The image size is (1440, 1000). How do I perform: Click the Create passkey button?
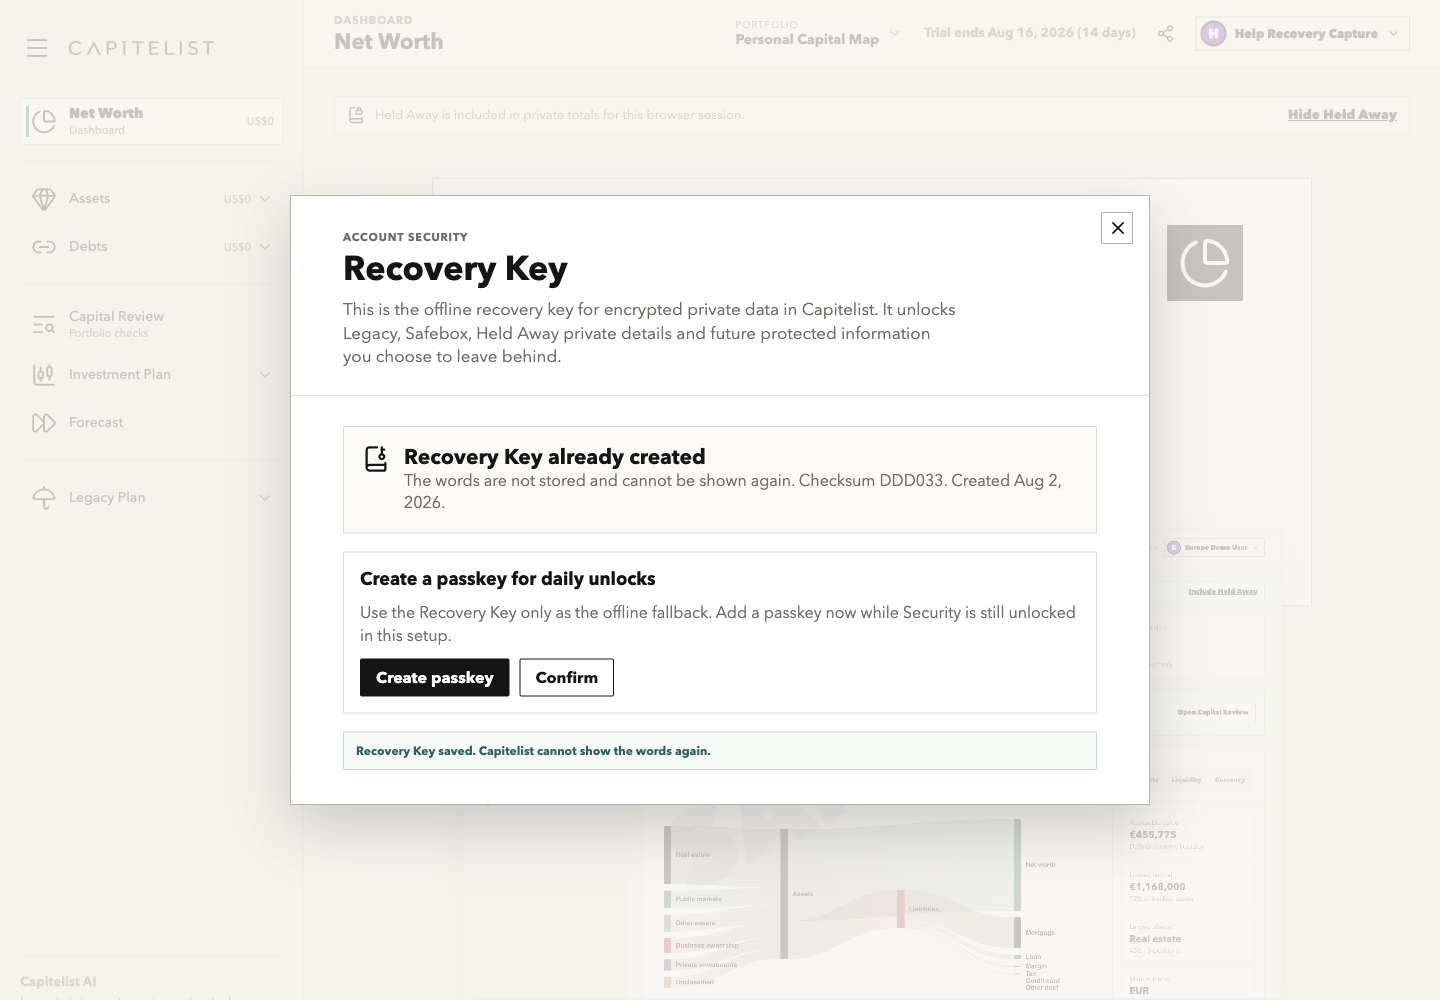click(435, 678)
